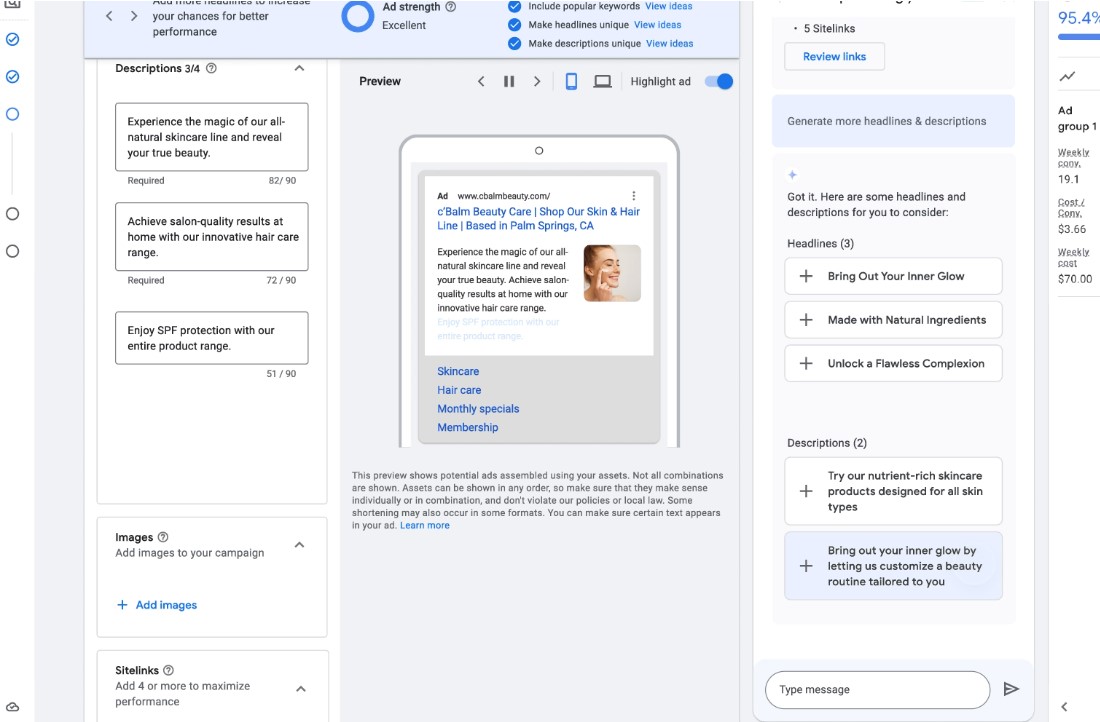Show the next ad preview

click(537, 81)
